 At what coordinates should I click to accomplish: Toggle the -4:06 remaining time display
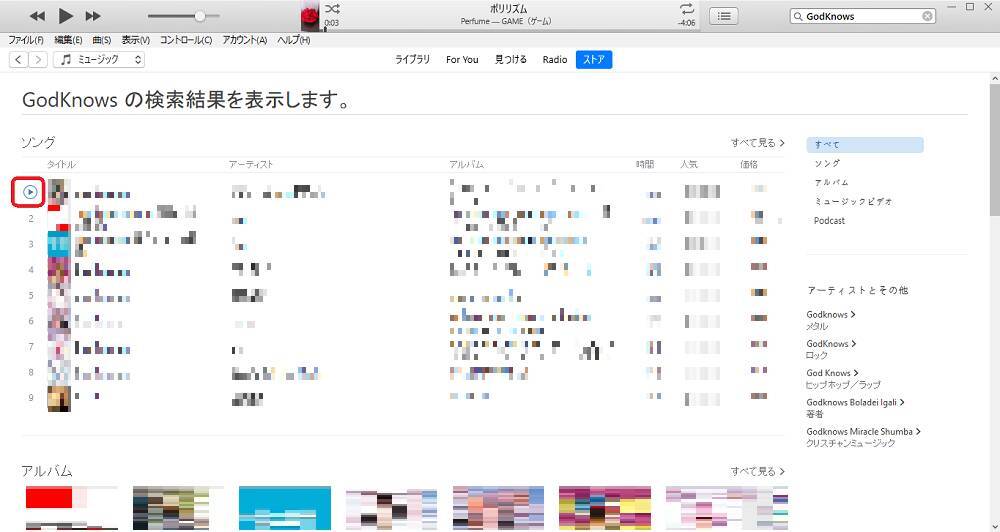tap(686, 23)
